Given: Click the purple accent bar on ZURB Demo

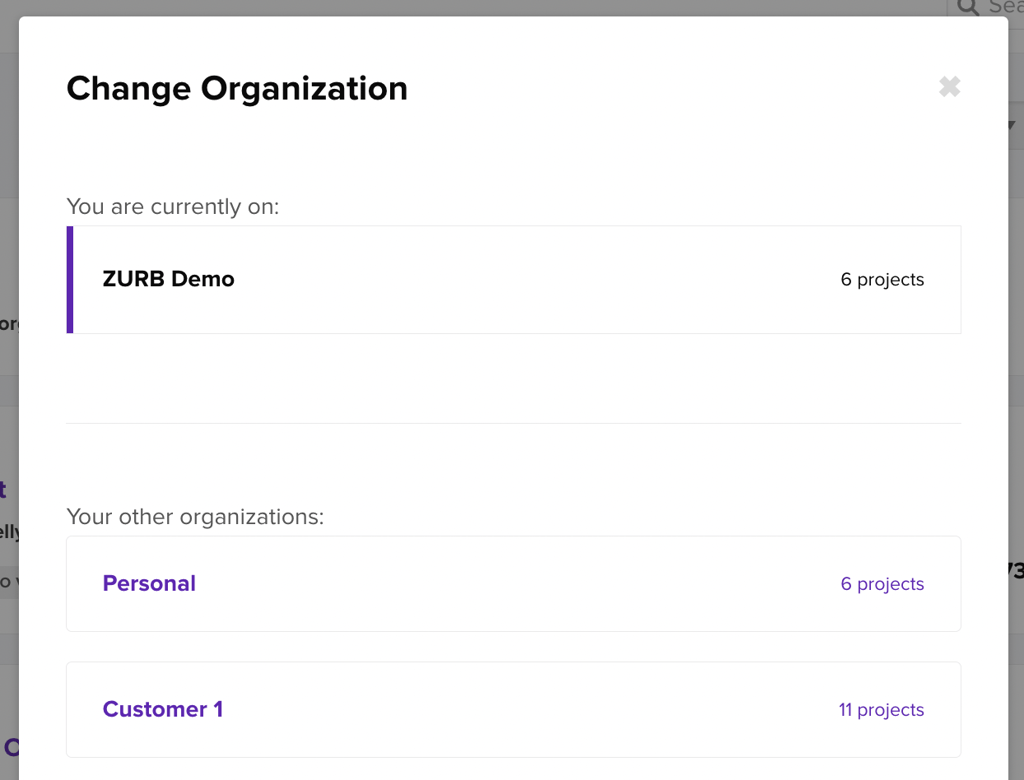Looking at the screenshot, I should click(70, 280).
